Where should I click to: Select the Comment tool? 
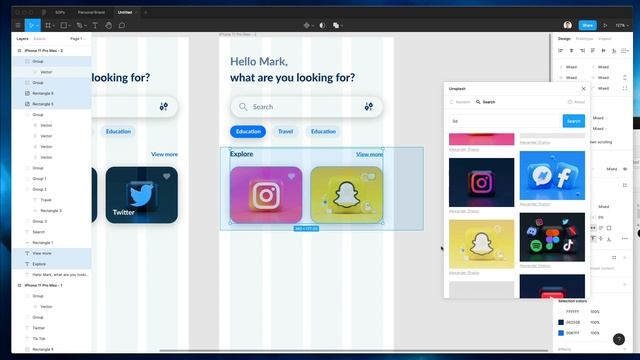coord(122,25)
